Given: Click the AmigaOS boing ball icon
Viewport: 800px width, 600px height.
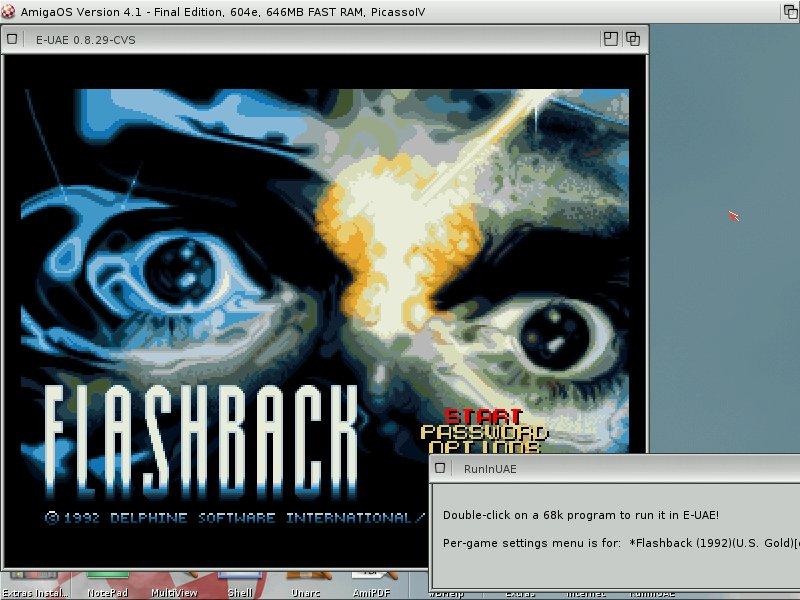Looking at the screenshot, I should pyautogui.click(x=8, y=11).
